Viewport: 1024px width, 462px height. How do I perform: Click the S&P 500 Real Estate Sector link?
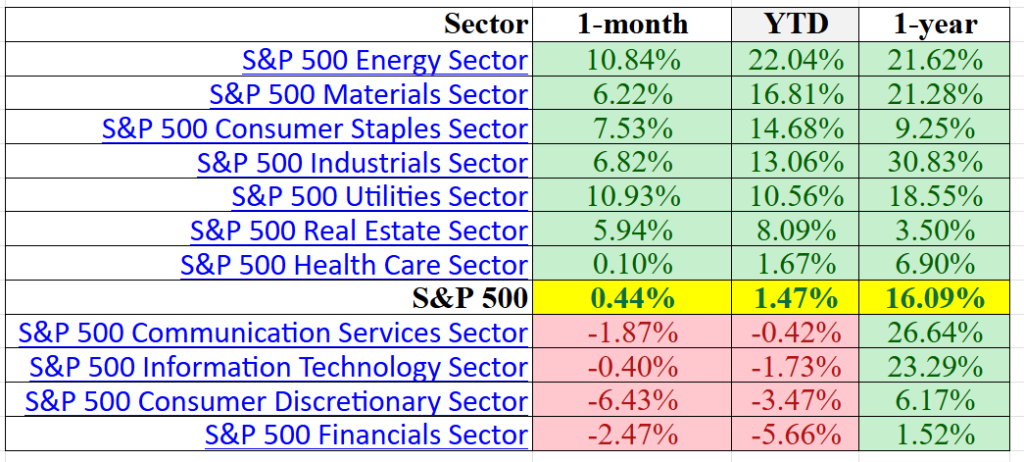(359, 231)
